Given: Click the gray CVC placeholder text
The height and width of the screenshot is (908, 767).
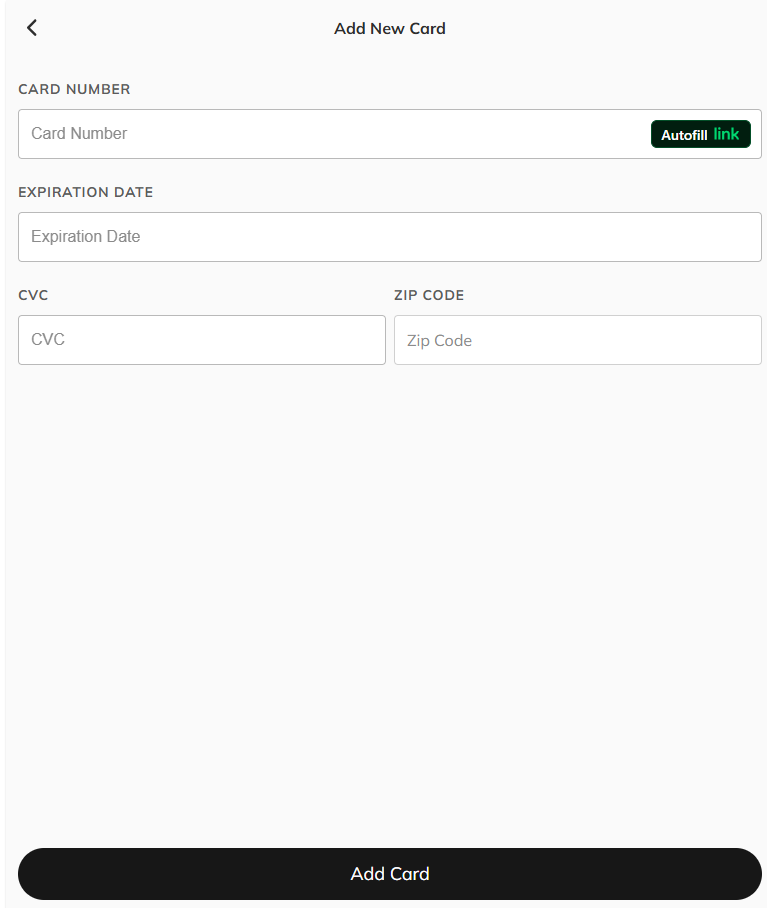Looking at the screenshot, I should 47,339.
